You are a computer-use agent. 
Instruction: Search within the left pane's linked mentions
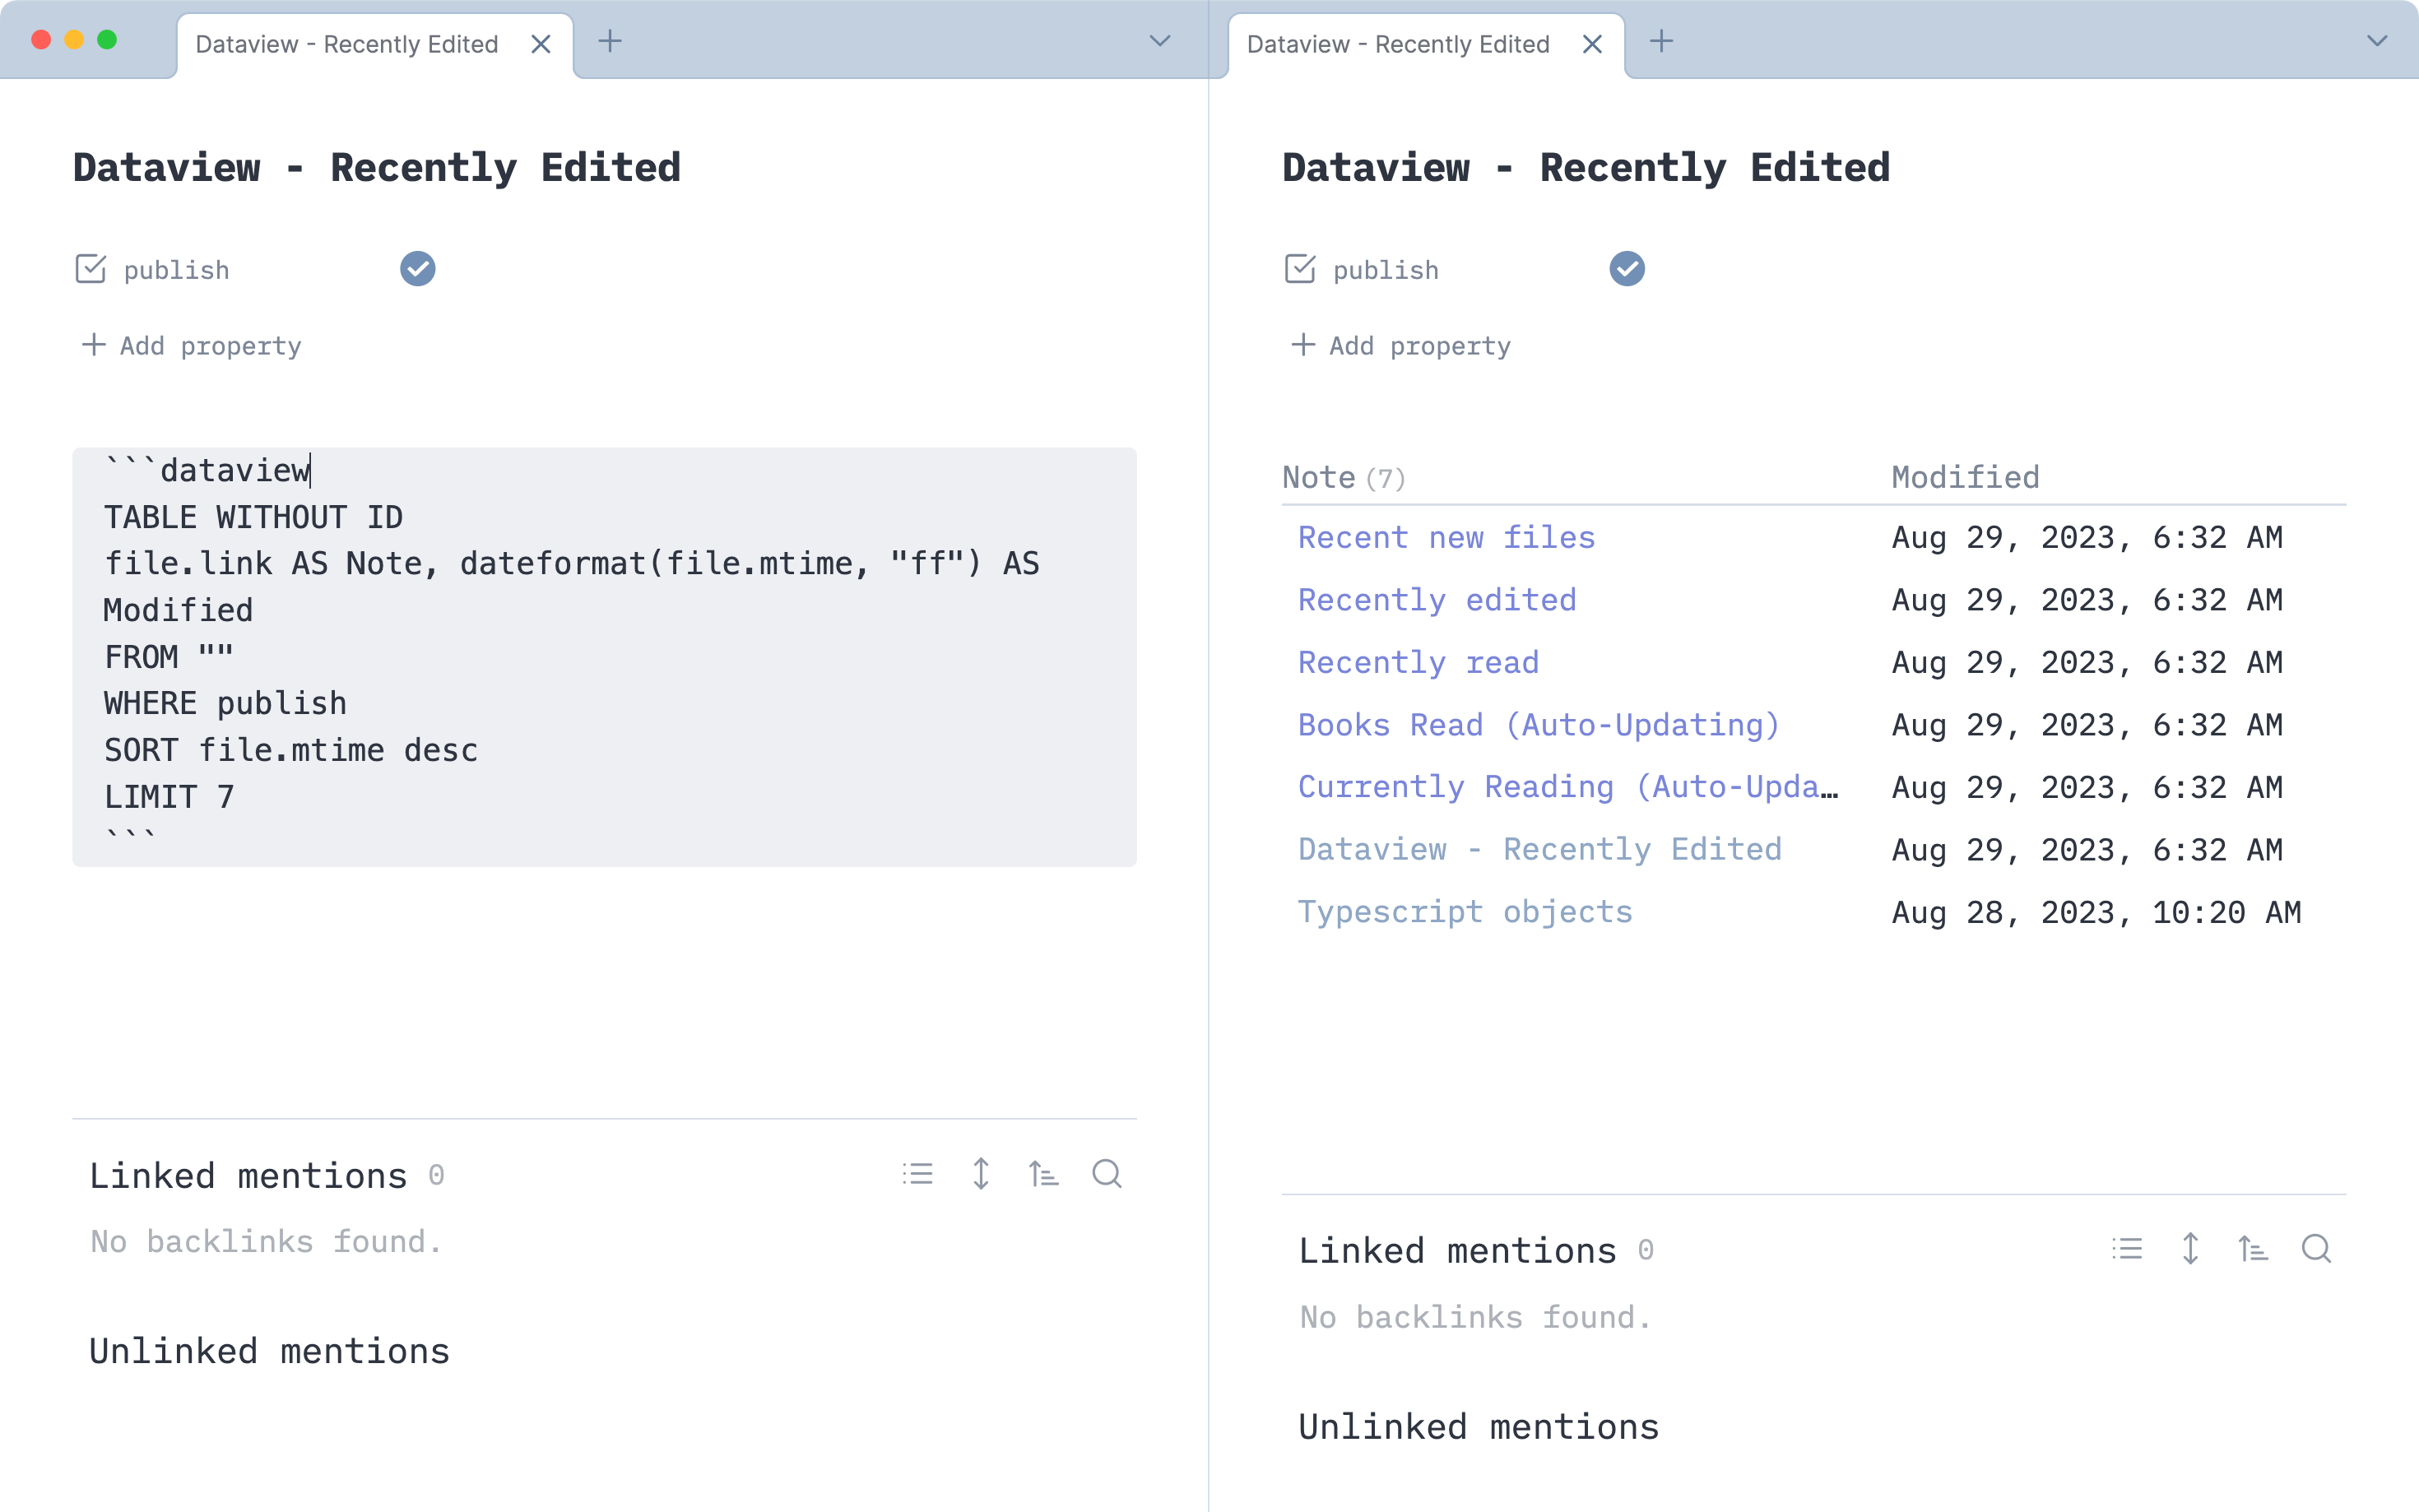point(1106,1173)
